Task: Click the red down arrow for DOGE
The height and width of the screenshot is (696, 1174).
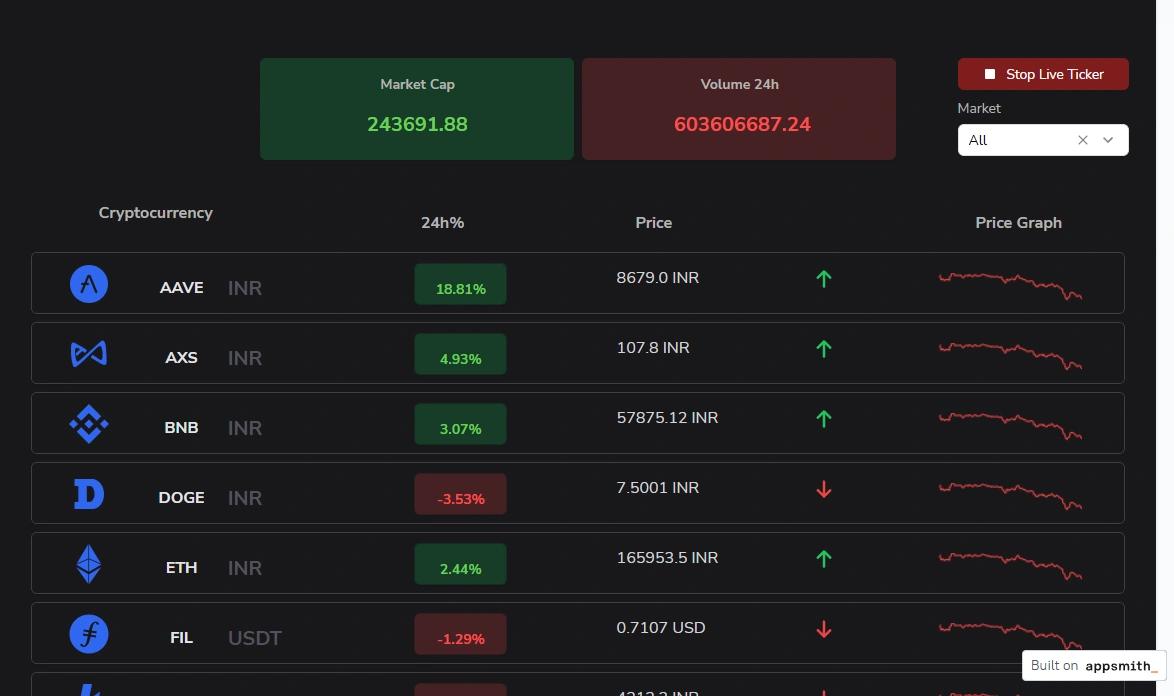Action: coord(824,489)
